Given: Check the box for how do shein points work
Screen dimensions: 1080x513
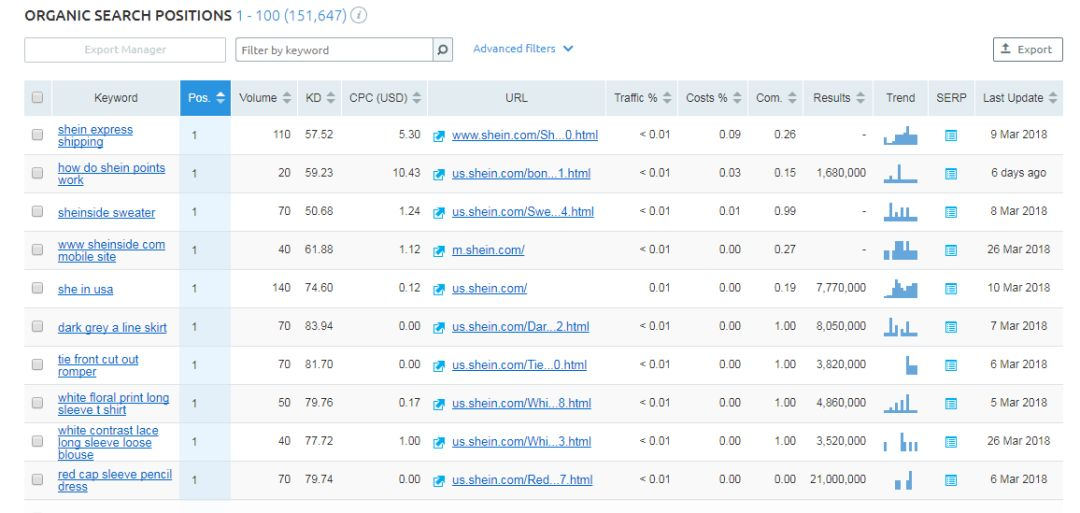Looking at the screenshot, I should click(37, 174).
